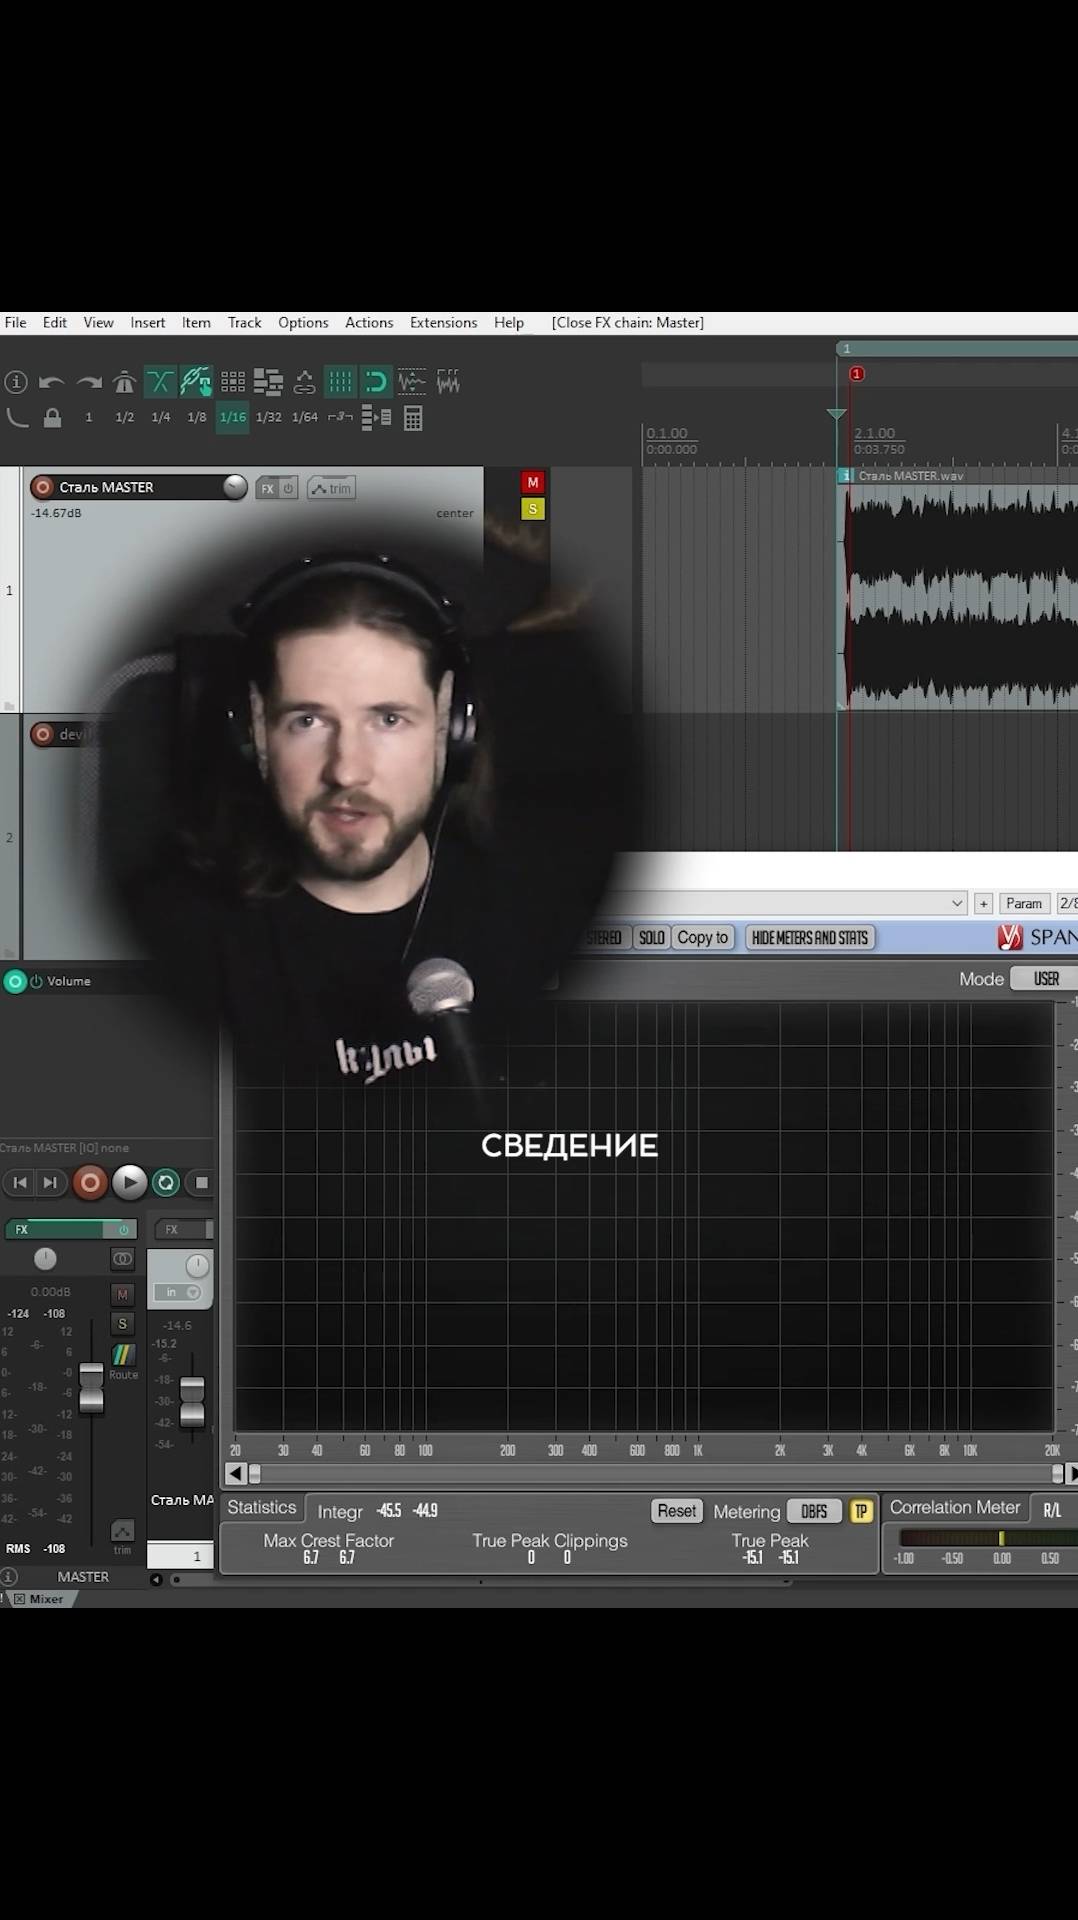Open the Extensions menu
Viewport: 1078px width, 1920px height.
pyautogui.click(x=443, y=322)
